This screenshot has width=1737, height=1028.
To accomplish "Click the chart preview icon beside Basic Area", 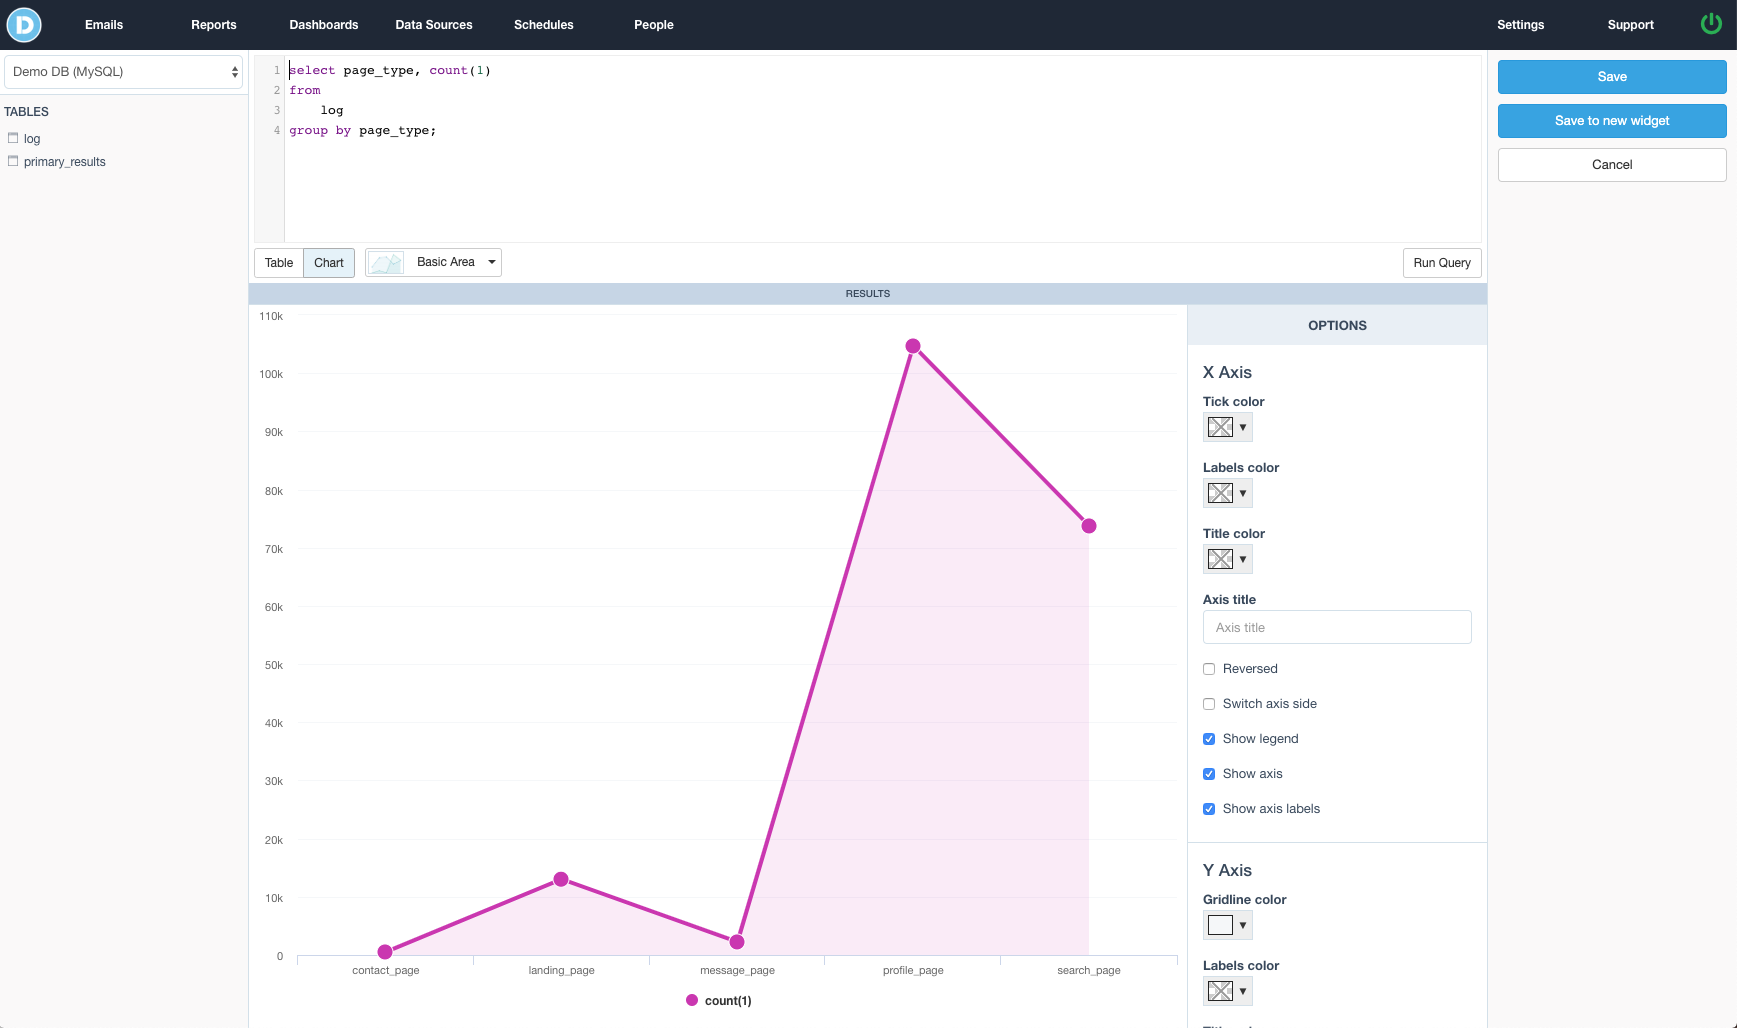I will tap(386, 262).
